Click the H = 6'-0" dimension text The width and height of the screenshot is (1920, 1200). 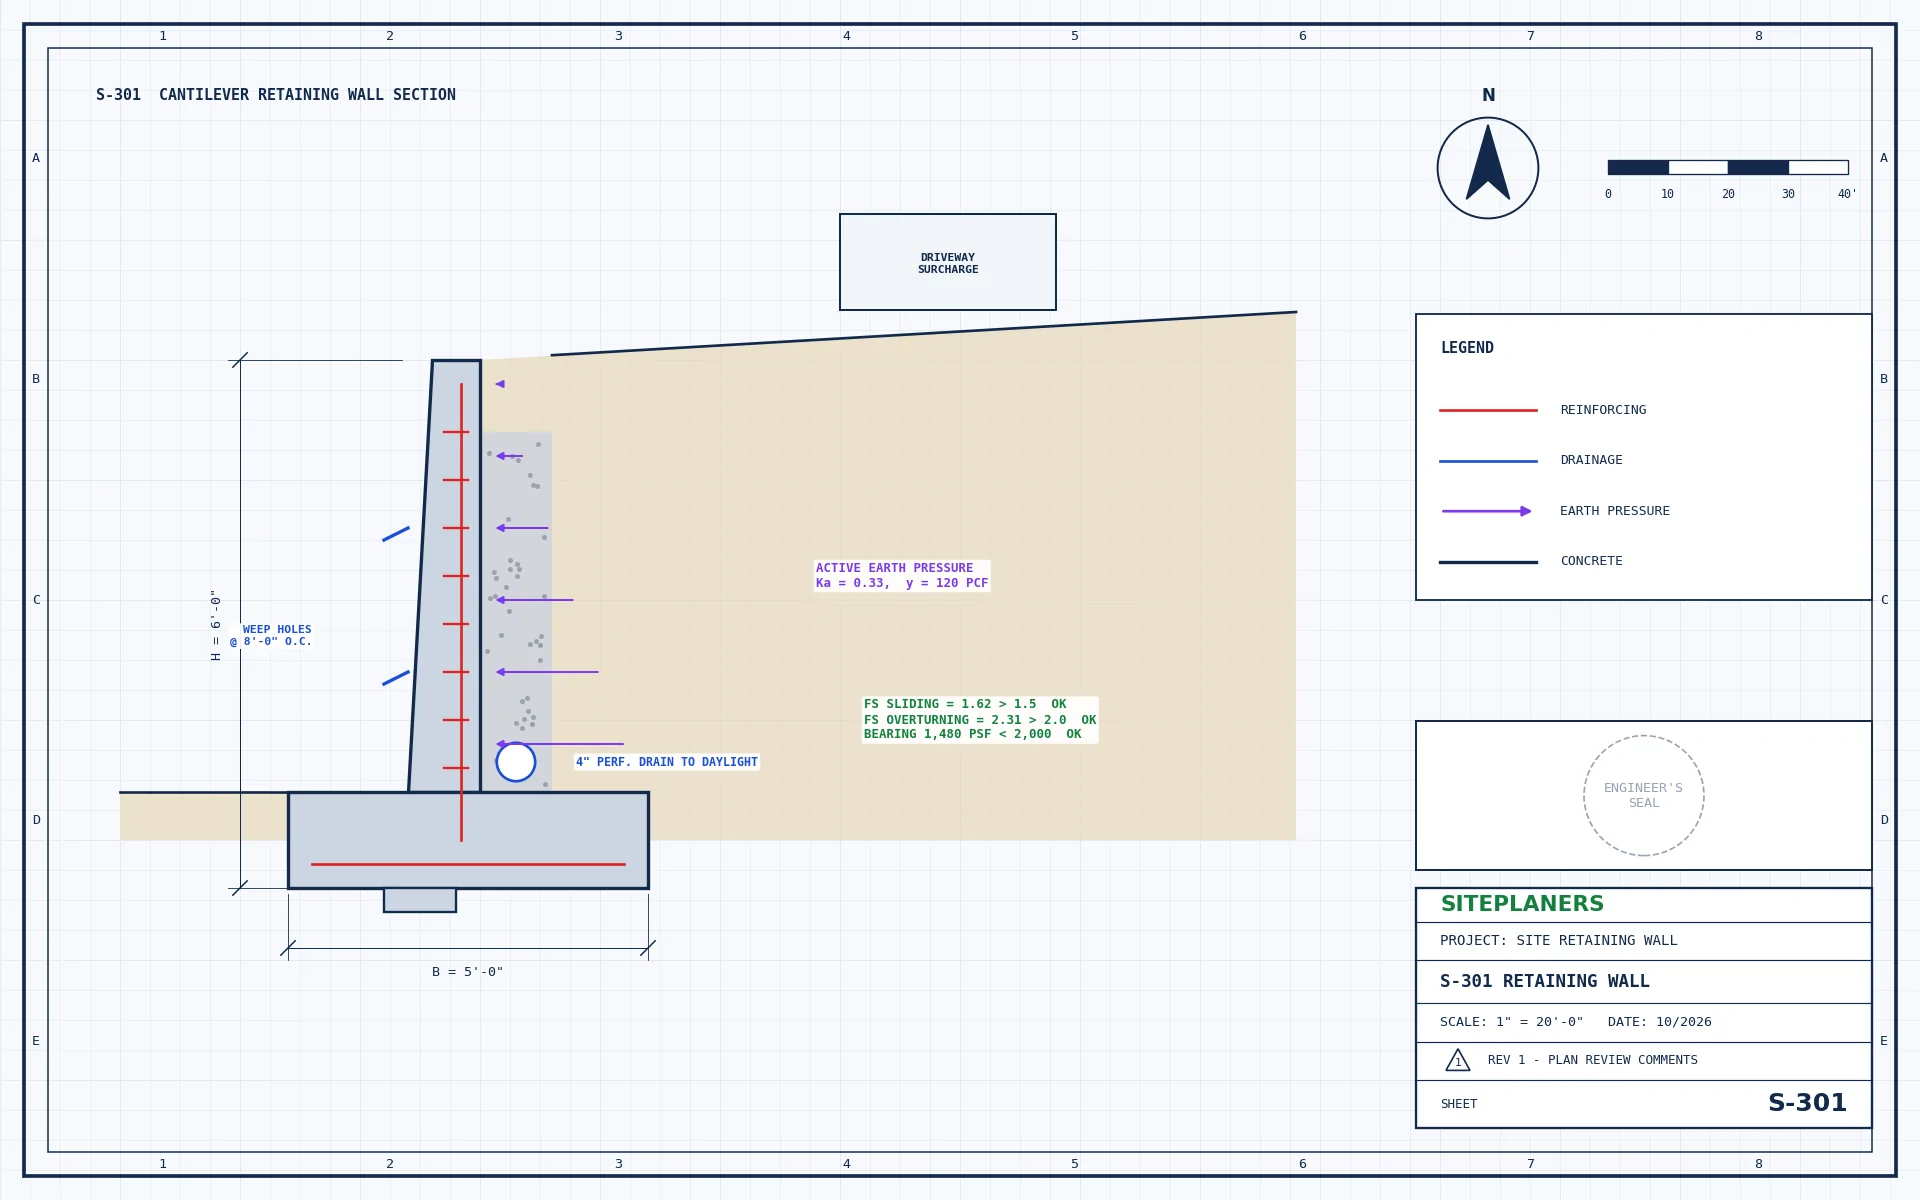pyautogui.click(x=215, y=625)
